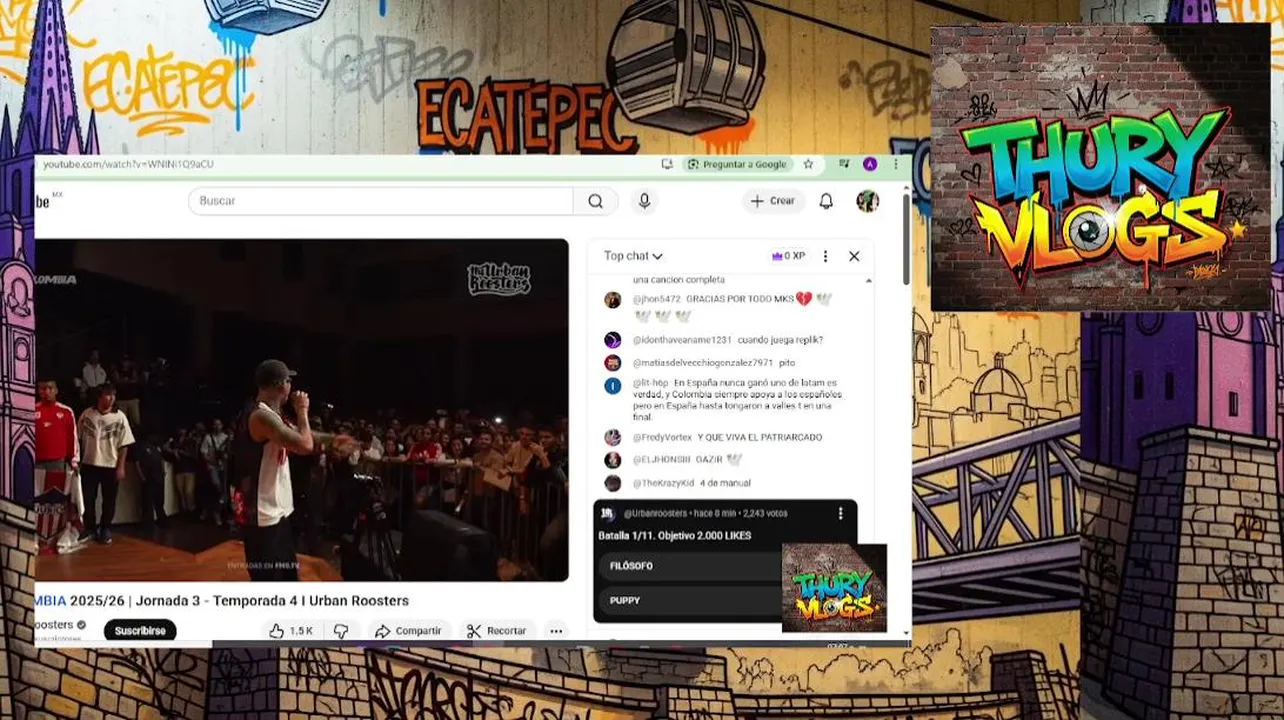
Task: Click the @TheKrazyKid username in chat
Action: pos(662,483)
